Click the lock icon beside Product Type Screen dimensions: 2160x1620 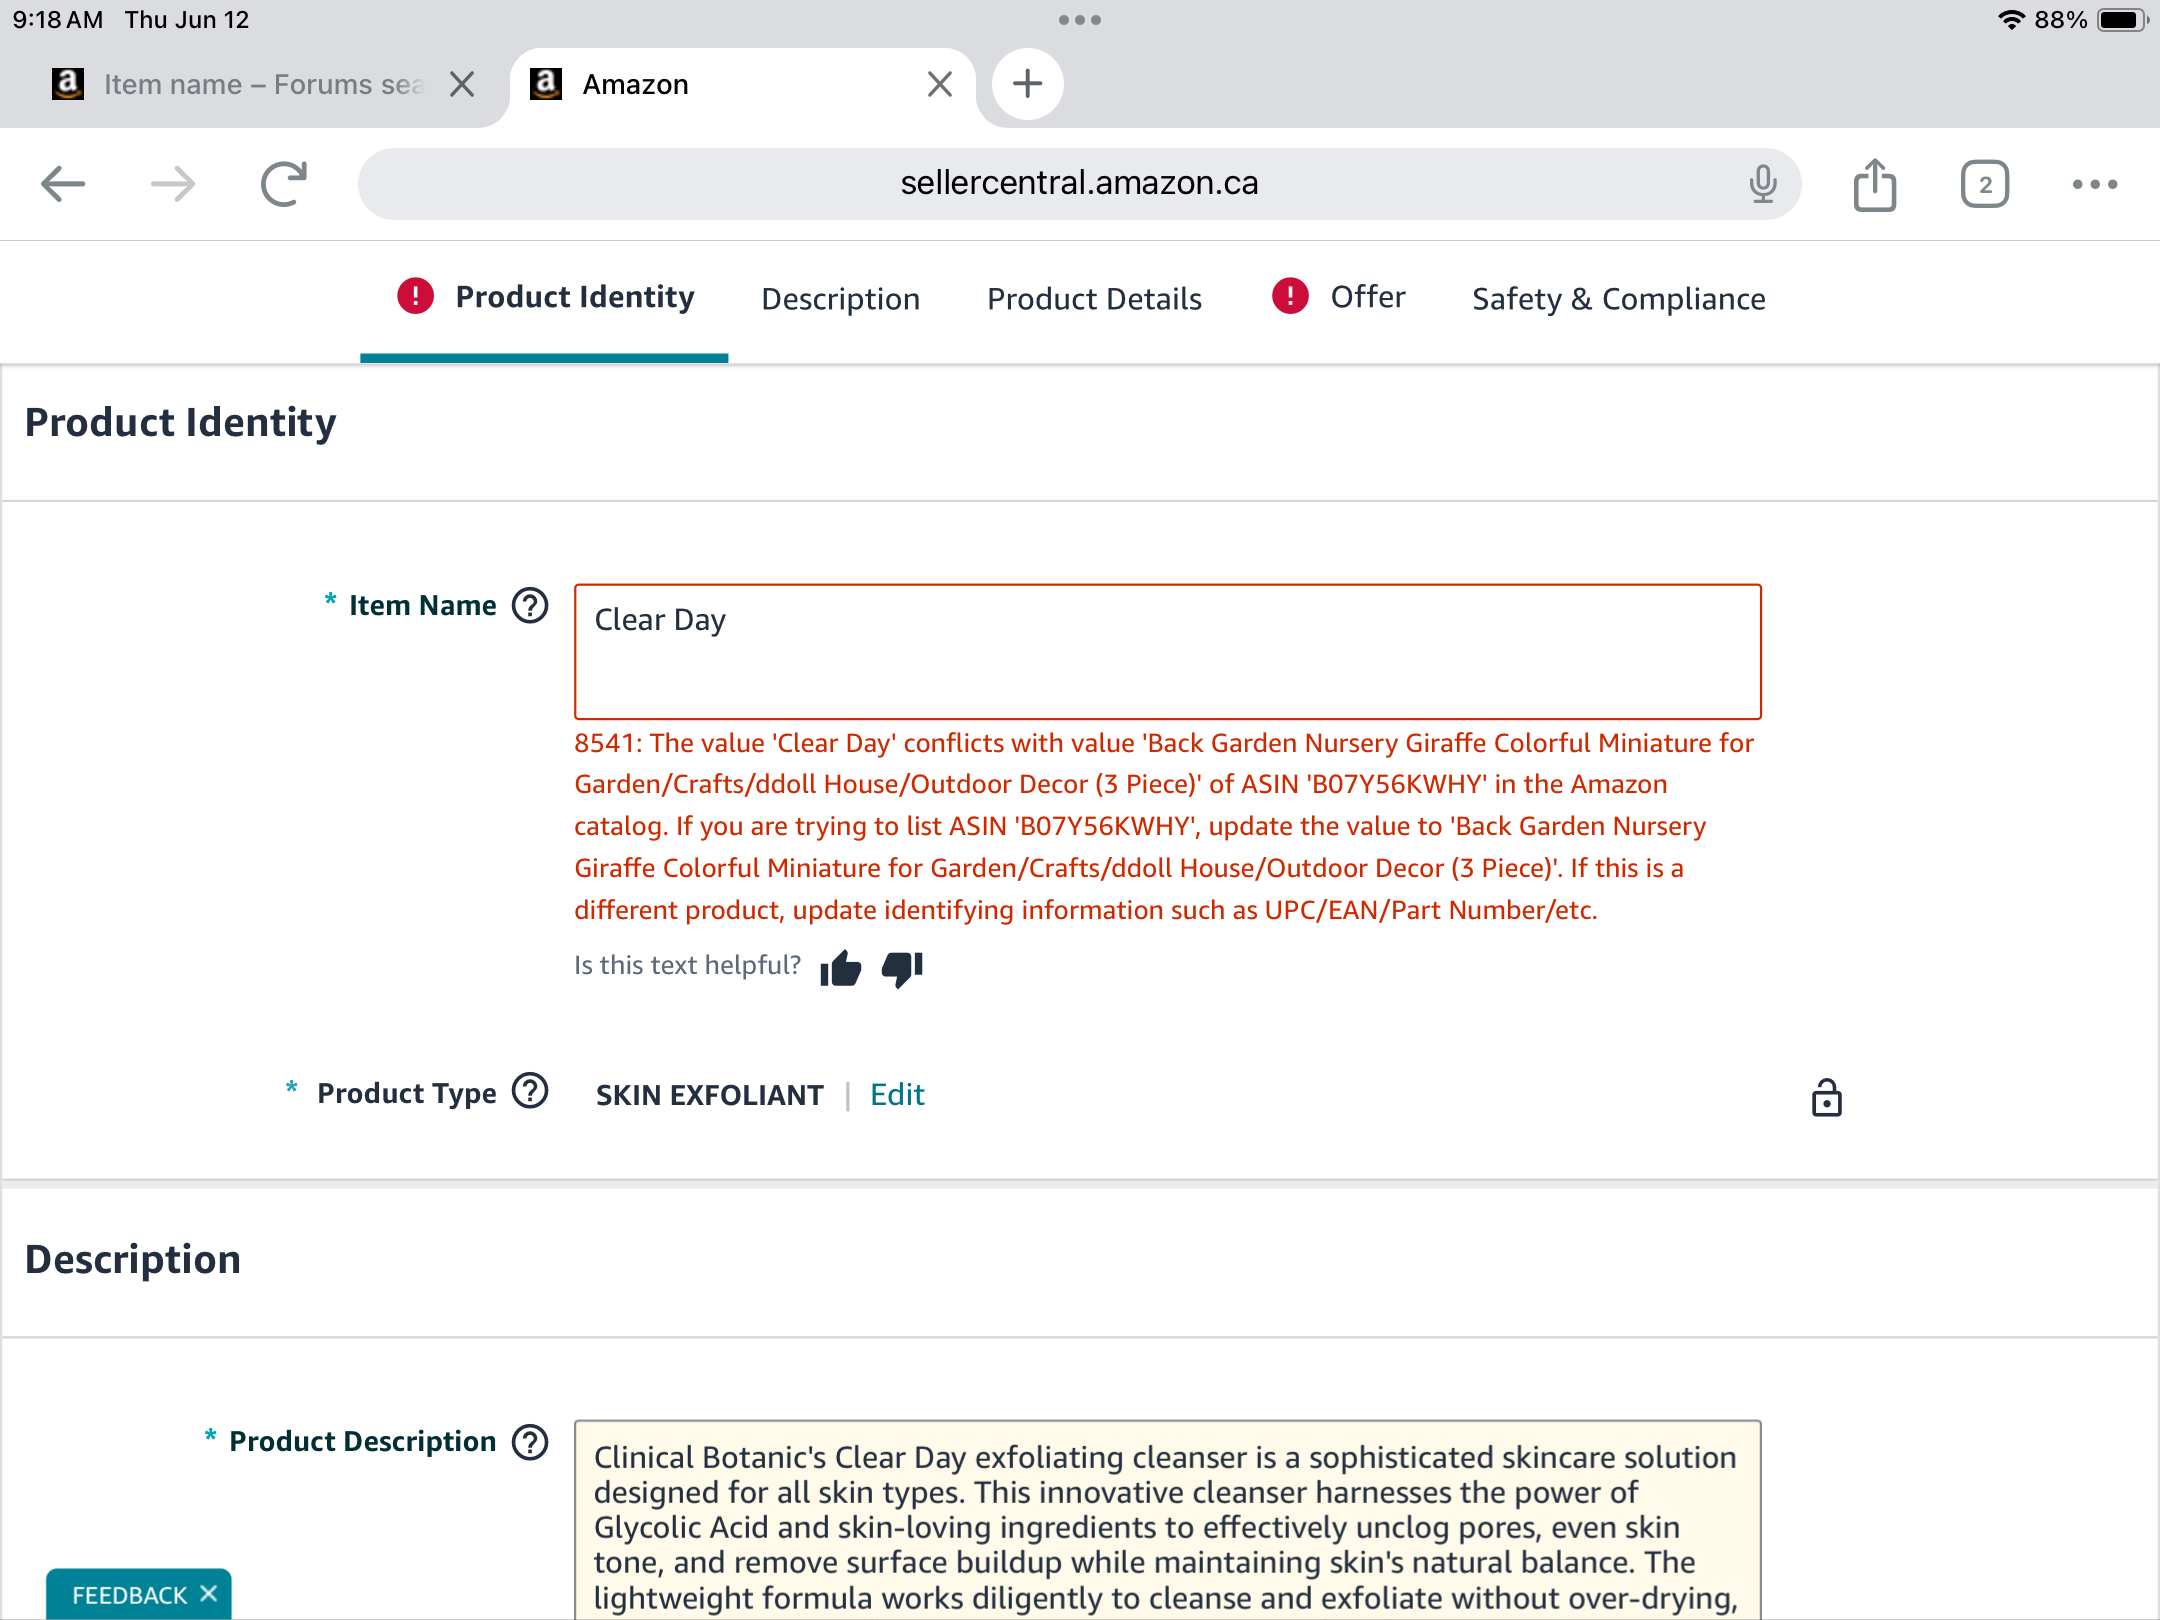[x=1826, y=1097]
